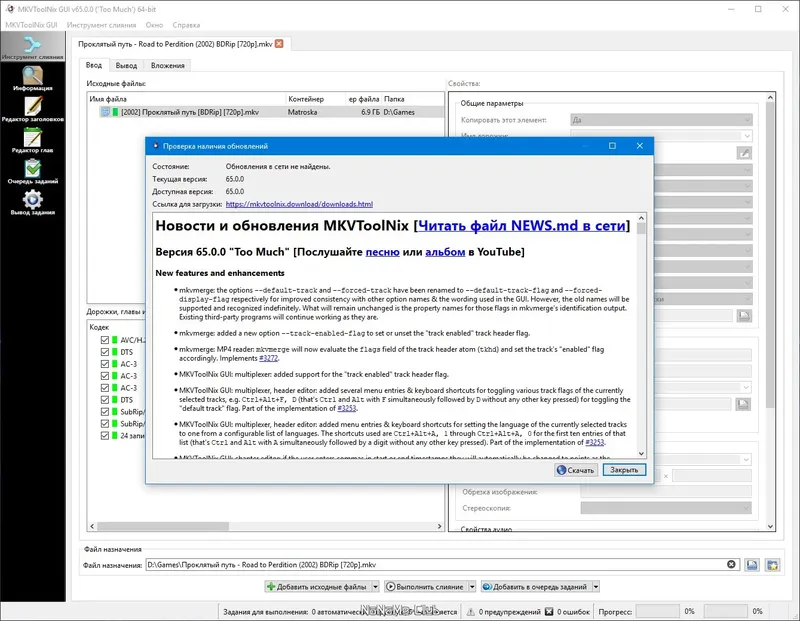Viewport: 800px width, 621px height.
Task: Switch to the Вложения tab
Action: coord(167,65)
